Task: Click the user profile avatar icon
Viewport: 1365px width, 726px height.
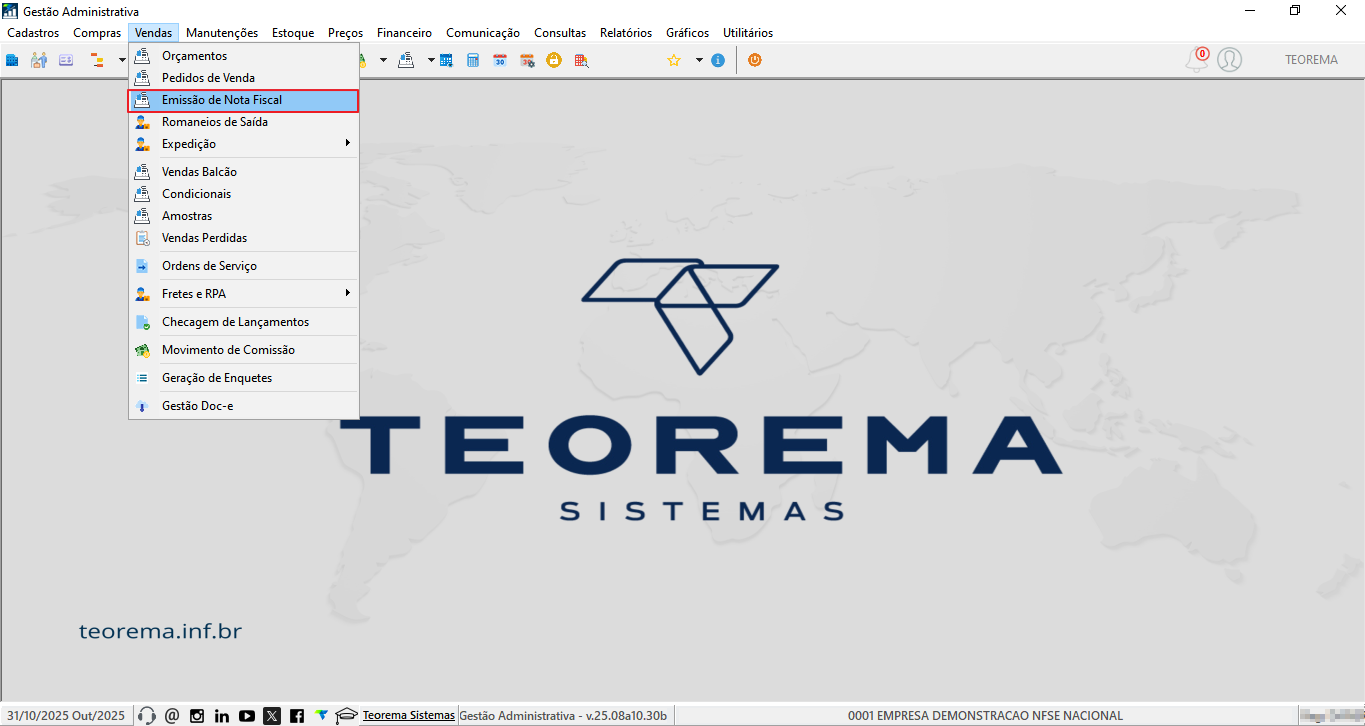Action: tap(1229, 60)
